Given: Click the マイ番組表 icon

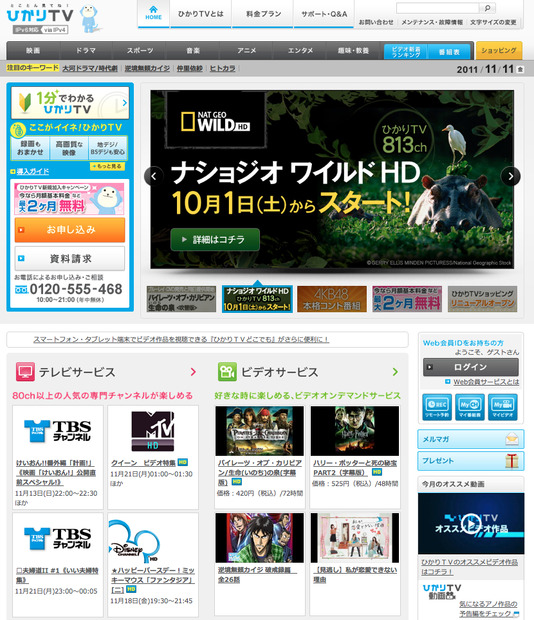Looking at the screenshot, I should [470, 407].
